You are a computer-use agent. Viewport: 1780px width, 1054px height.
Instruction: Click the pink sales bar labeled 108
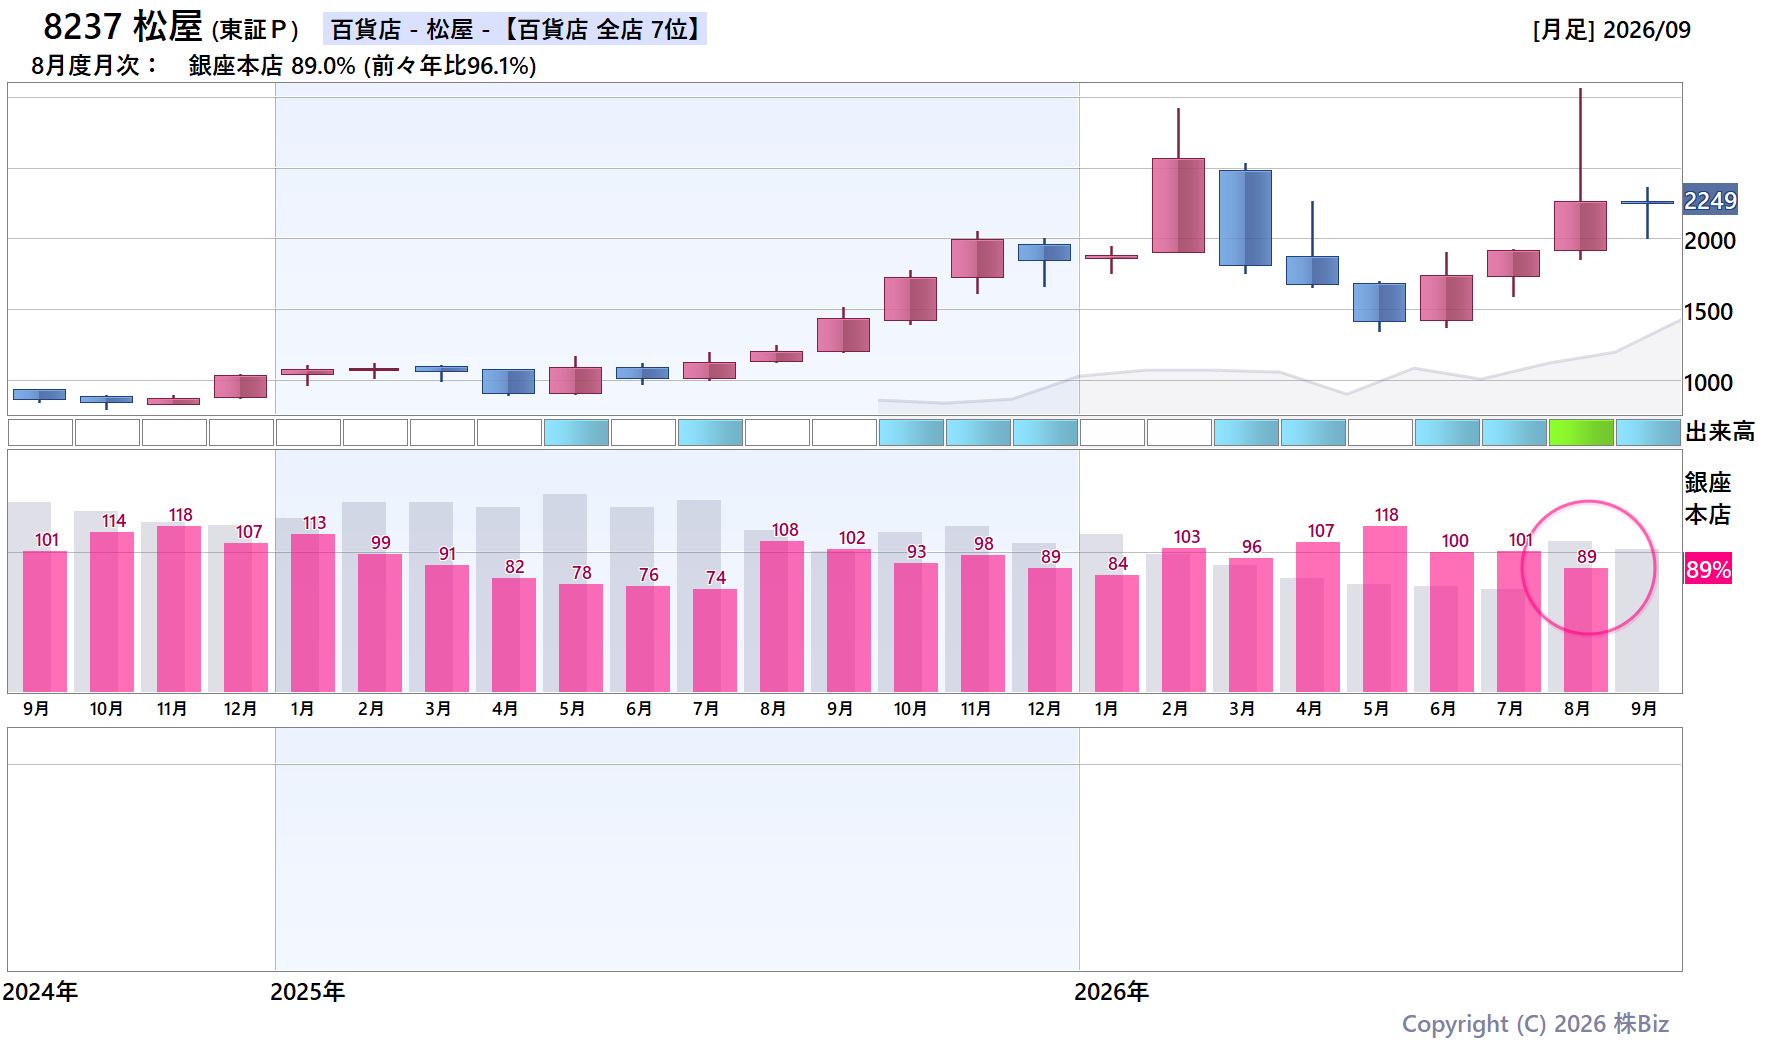coord(782,616)
